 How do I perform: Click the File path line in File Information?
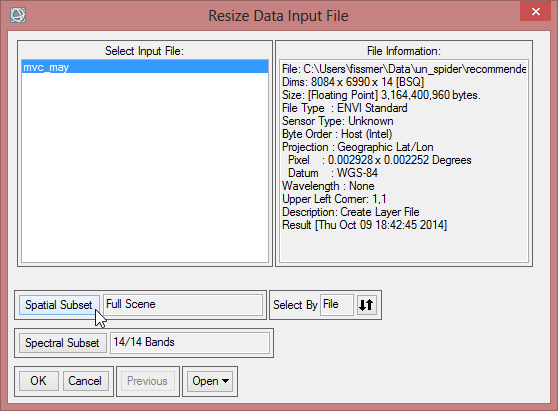pos(404,69)
